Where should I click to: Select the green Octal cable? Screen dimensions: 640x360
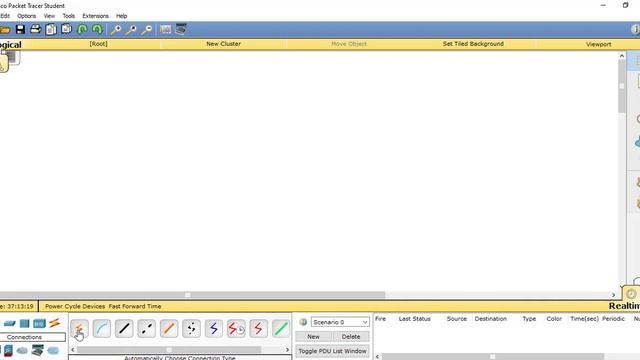[281, 329]
